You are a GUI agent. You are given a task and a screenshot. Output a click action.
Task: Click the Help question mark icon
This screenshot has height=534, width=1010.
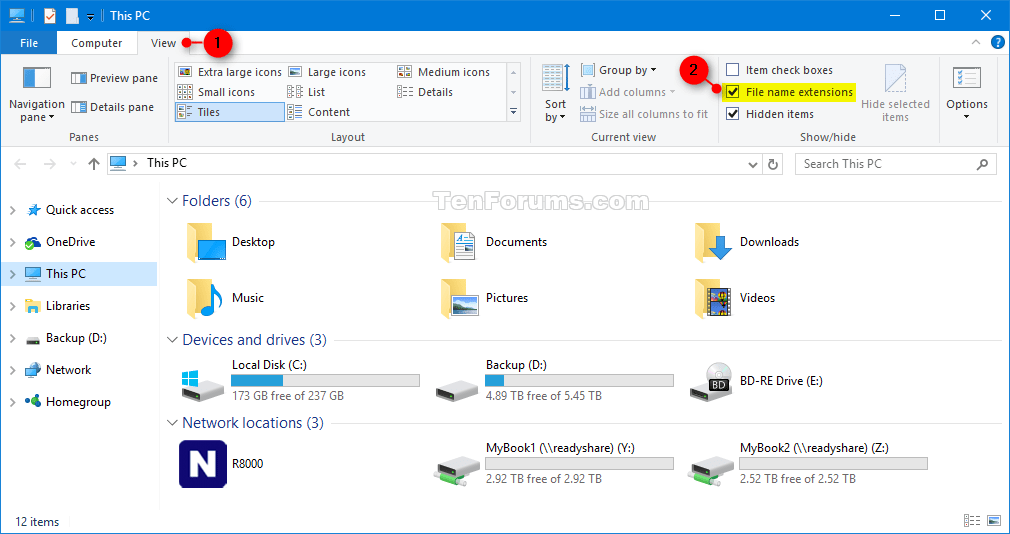(x=997, y=43)
